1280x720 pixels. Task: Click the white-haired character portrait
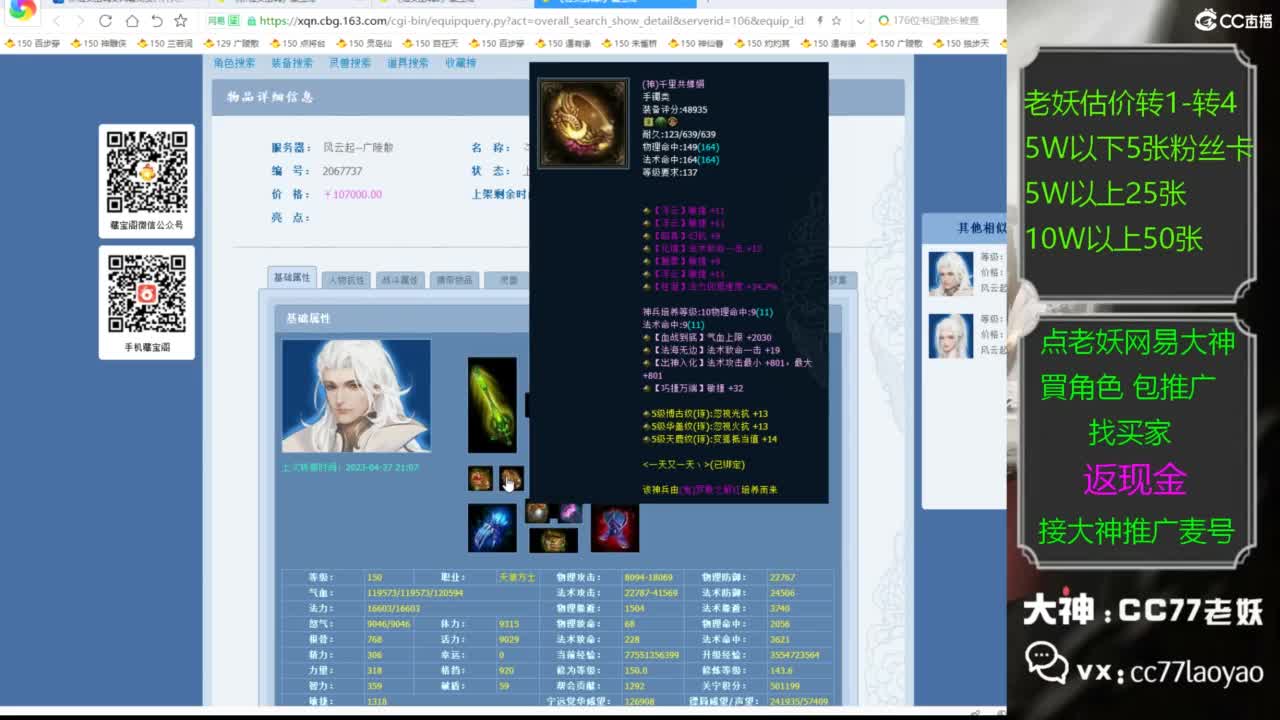[356, 396]
